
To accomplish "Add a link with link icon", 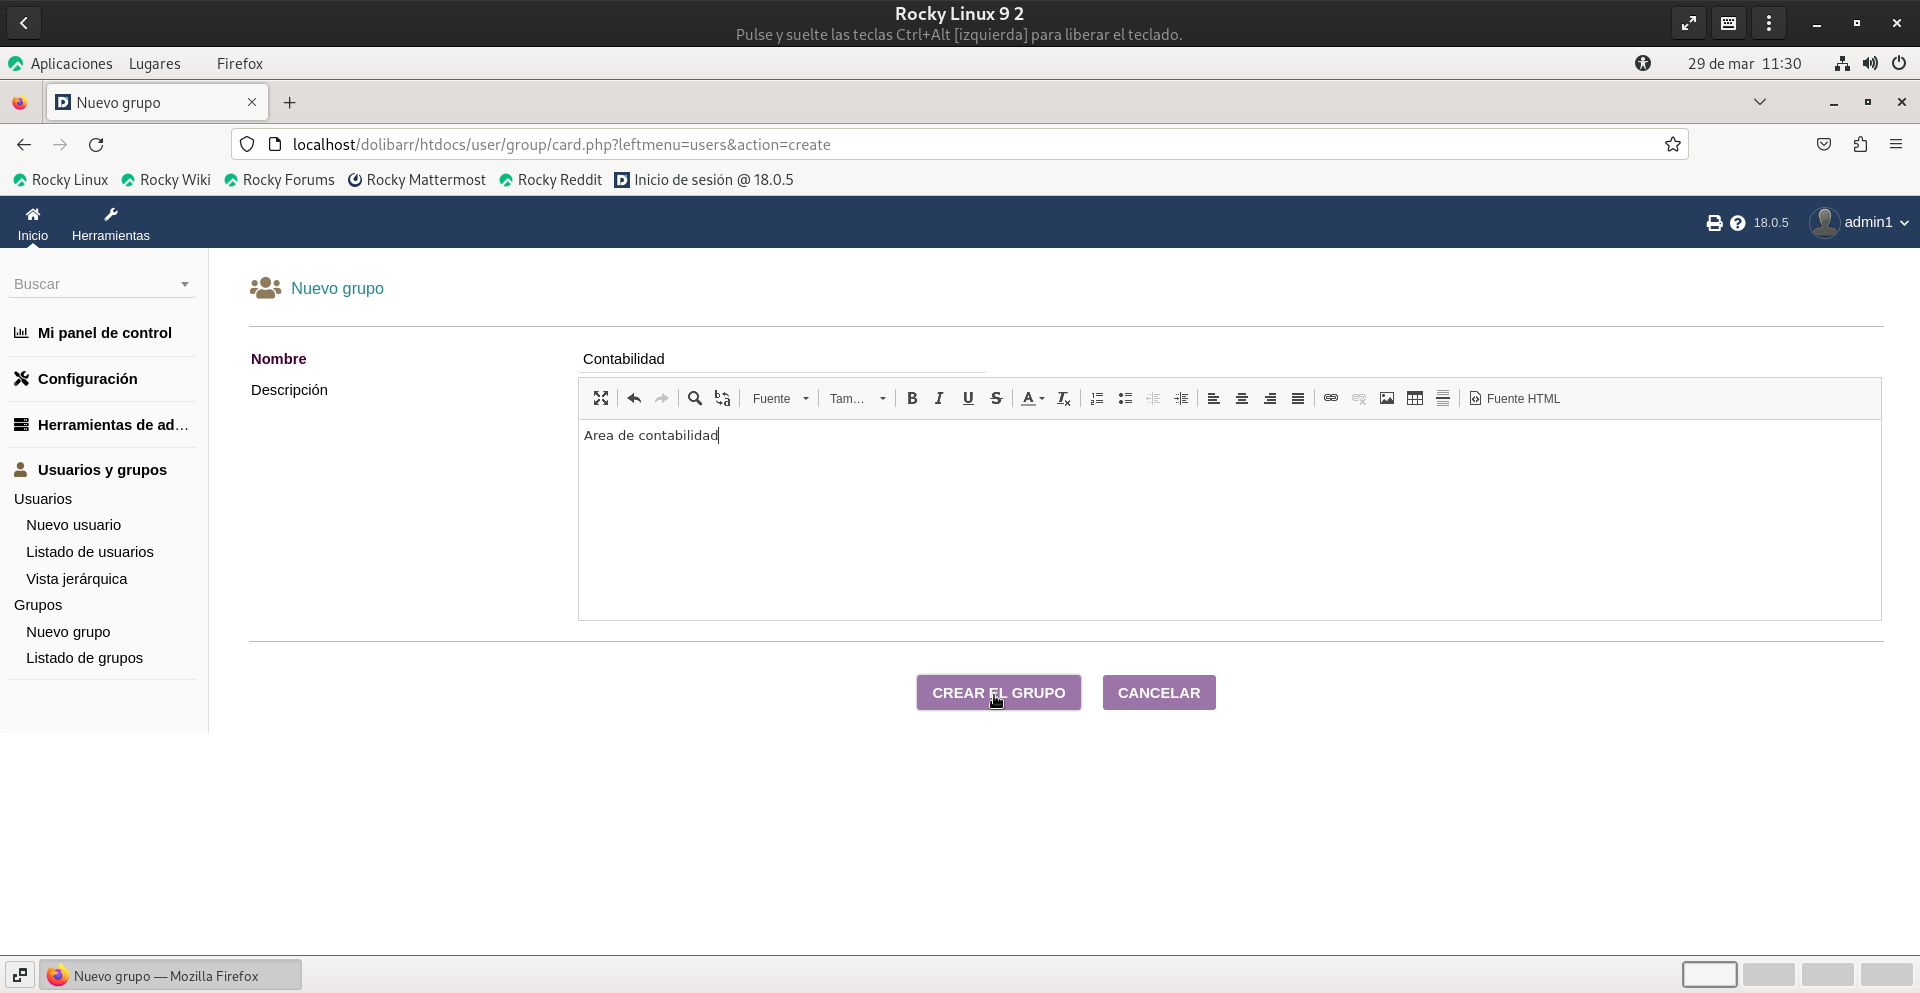I will point(1331,398).
